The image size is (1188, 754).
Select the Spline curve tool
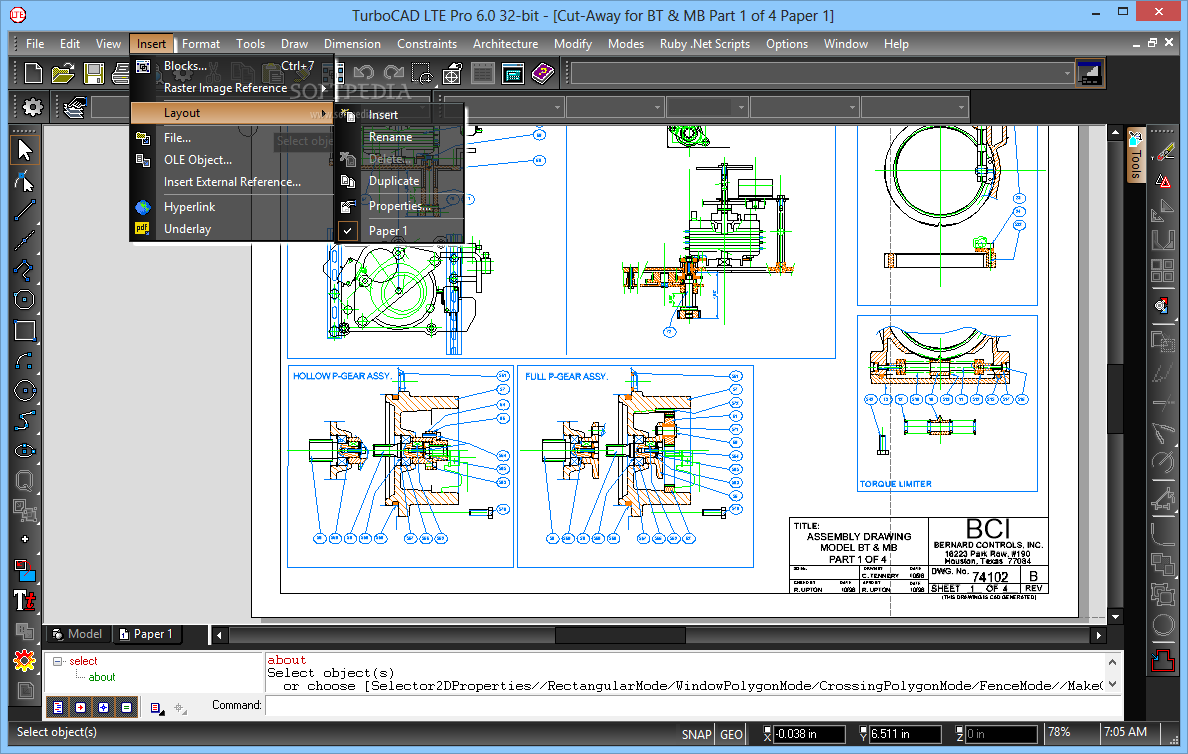click(x=25, y=421)
